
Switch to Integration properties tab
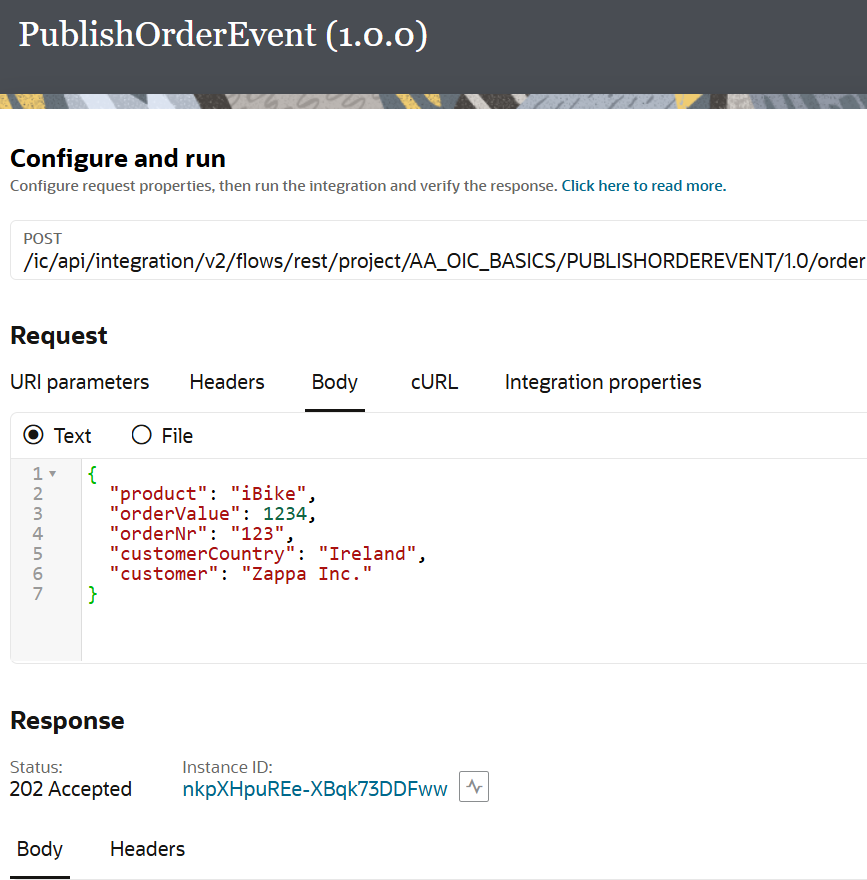[x=603, y=382]
